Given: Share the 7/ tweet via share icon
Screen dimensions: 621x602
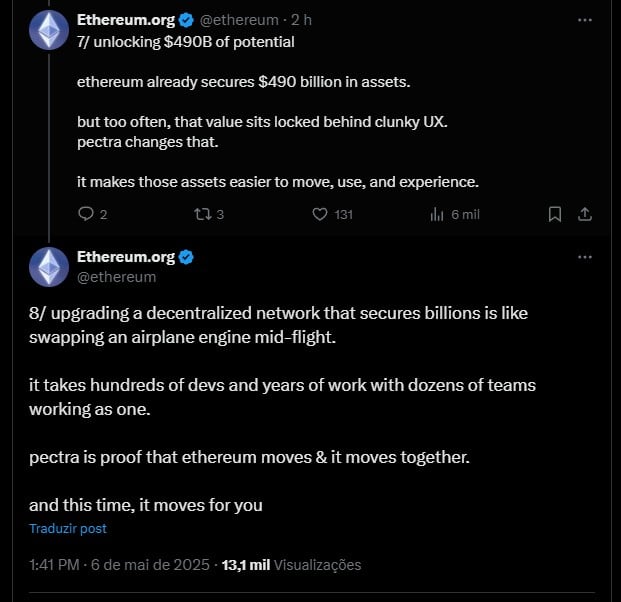Looking at the screenshot, I should pos(585,214).
